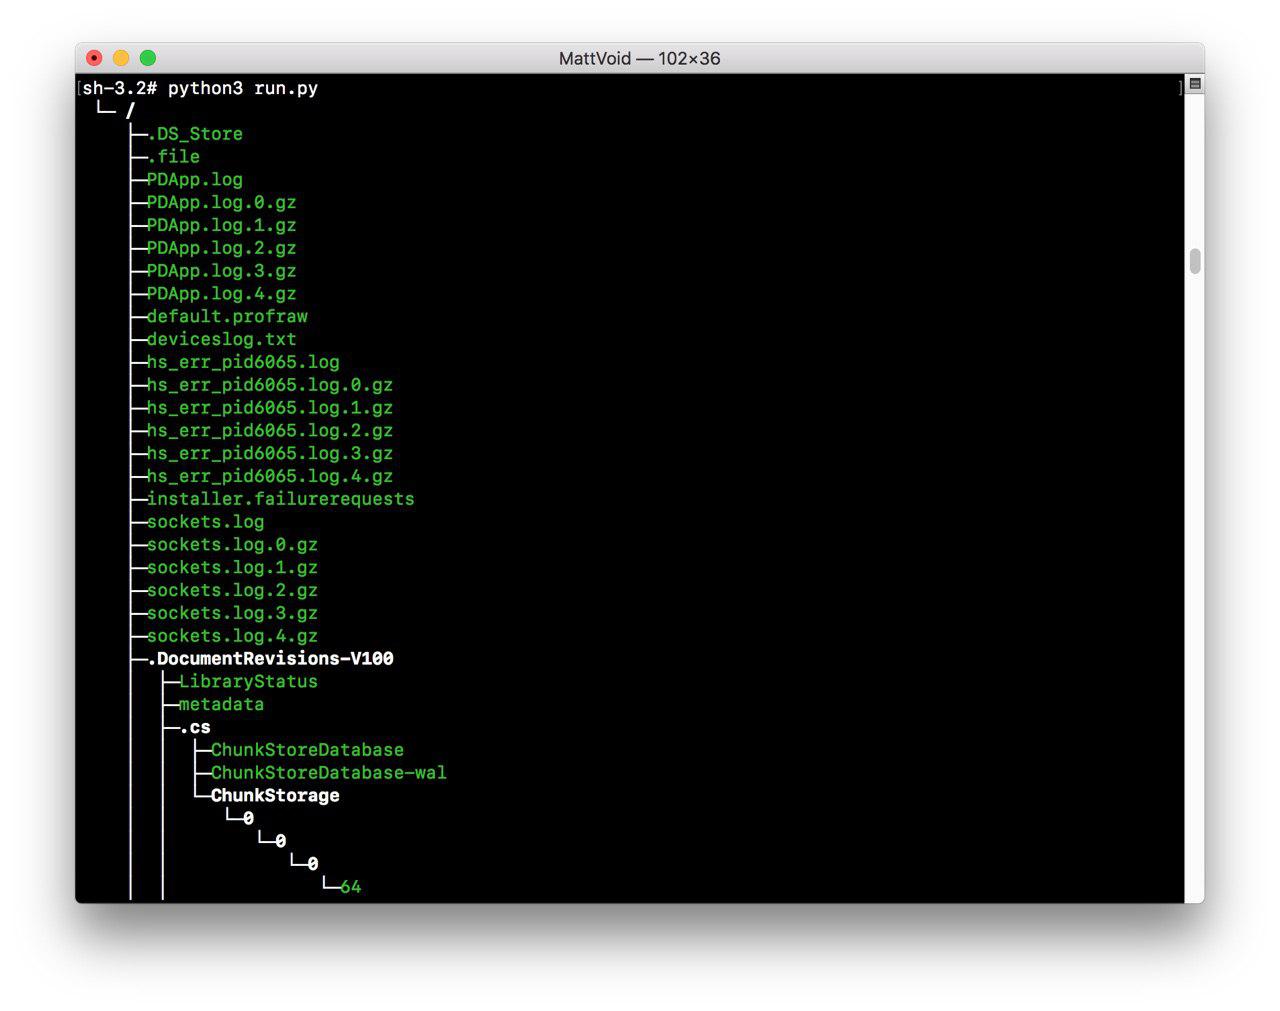Image resolution: width=1280 pixels, height=1011 pixels.
Task: Close the MattVoid terminal window
Action: point(94,58)
